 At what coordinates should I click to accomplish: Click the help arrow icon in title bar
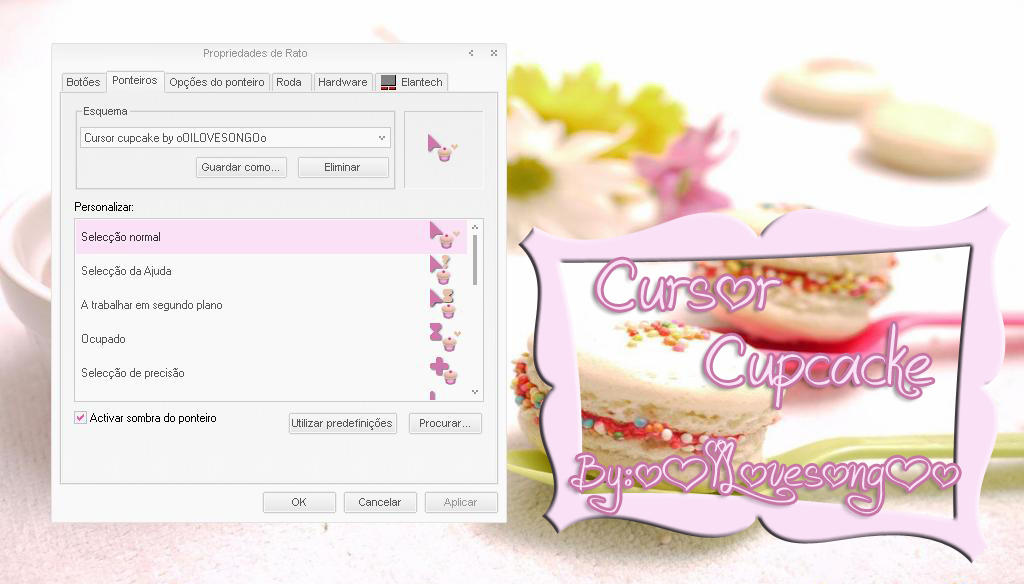click(470, 53)
